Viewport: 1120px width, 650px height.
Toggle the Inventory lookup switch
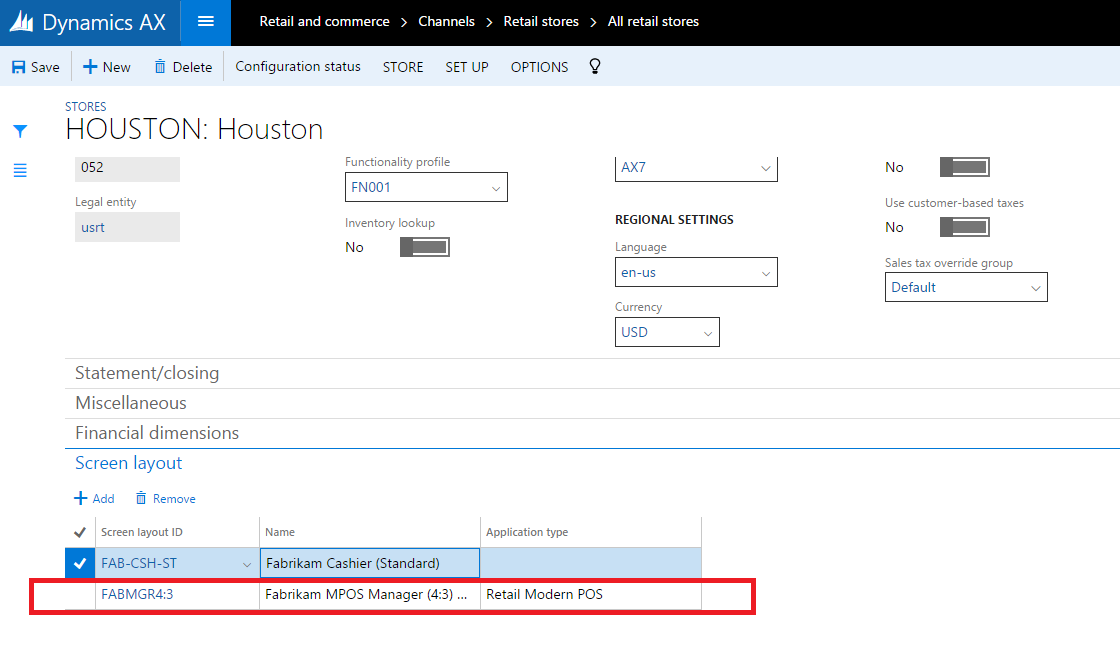tap(424, 247)
